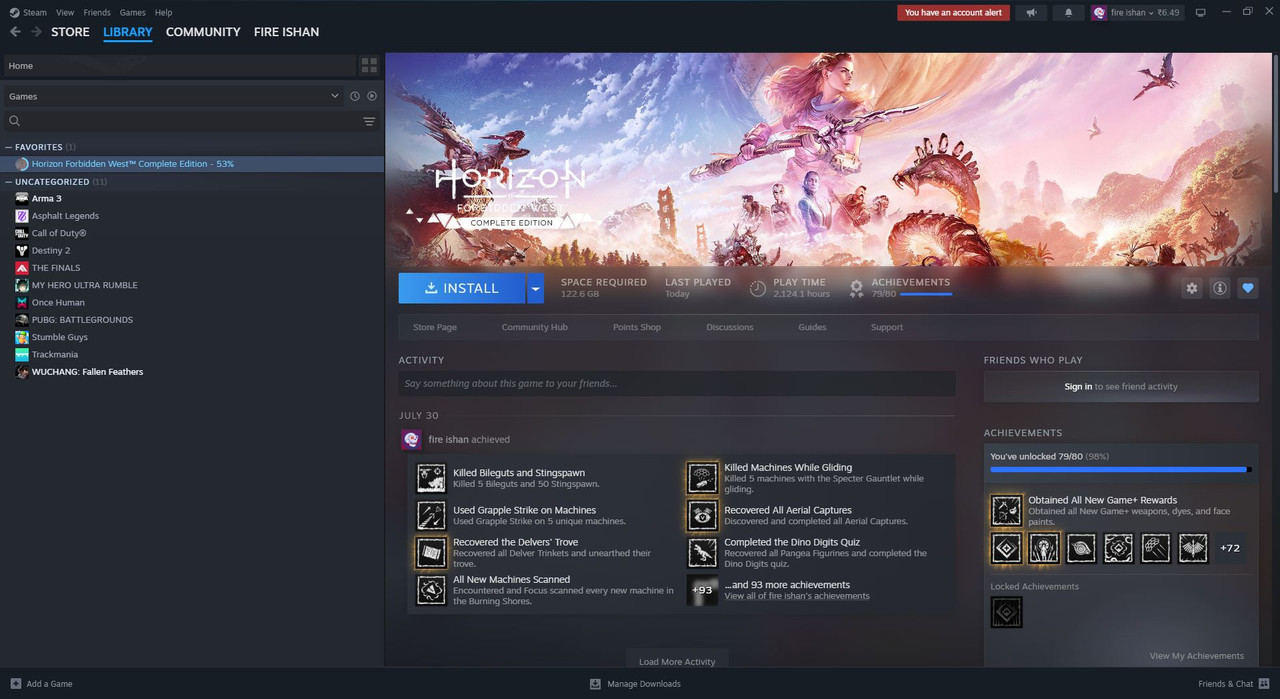Click the Arma 3 game icon
1280x699 pixels.
tap(22, 198)
